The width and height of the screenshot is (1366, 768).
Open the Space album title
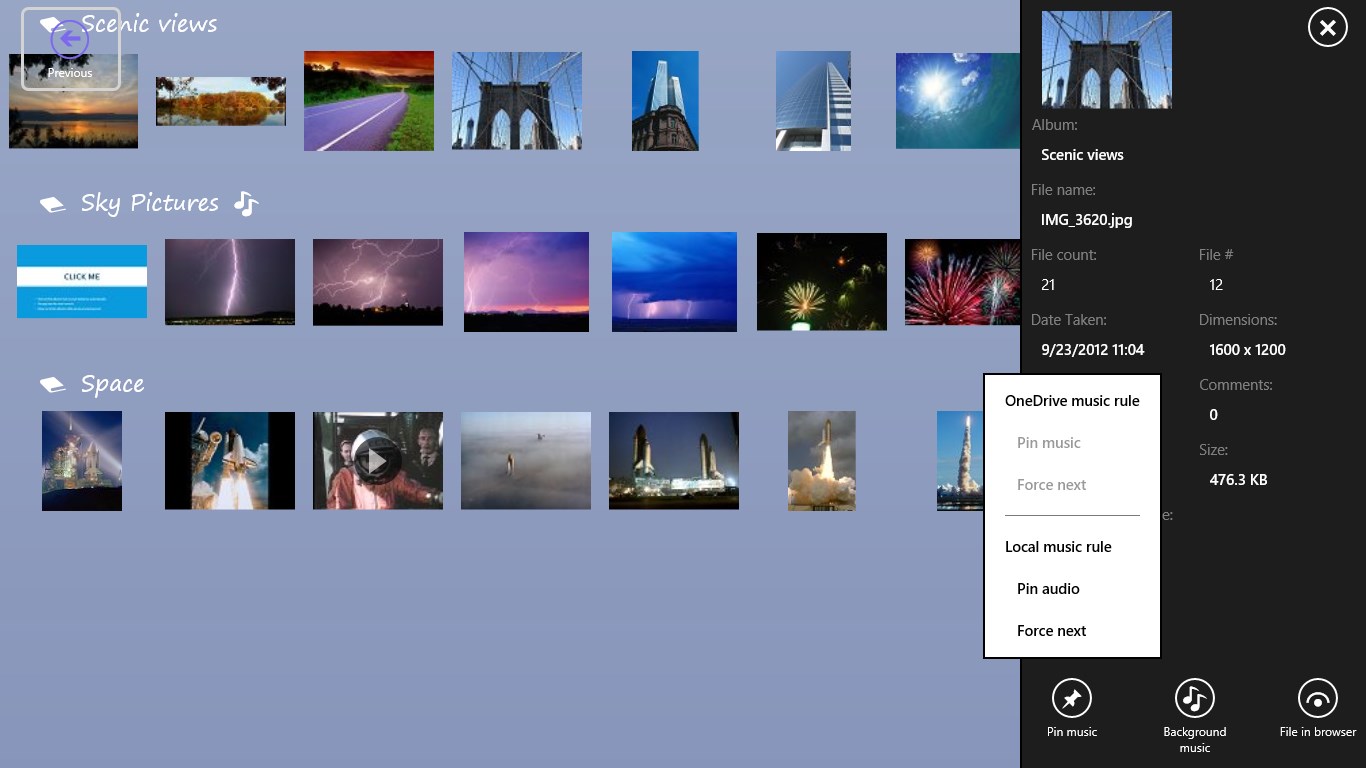click(112, 385)
